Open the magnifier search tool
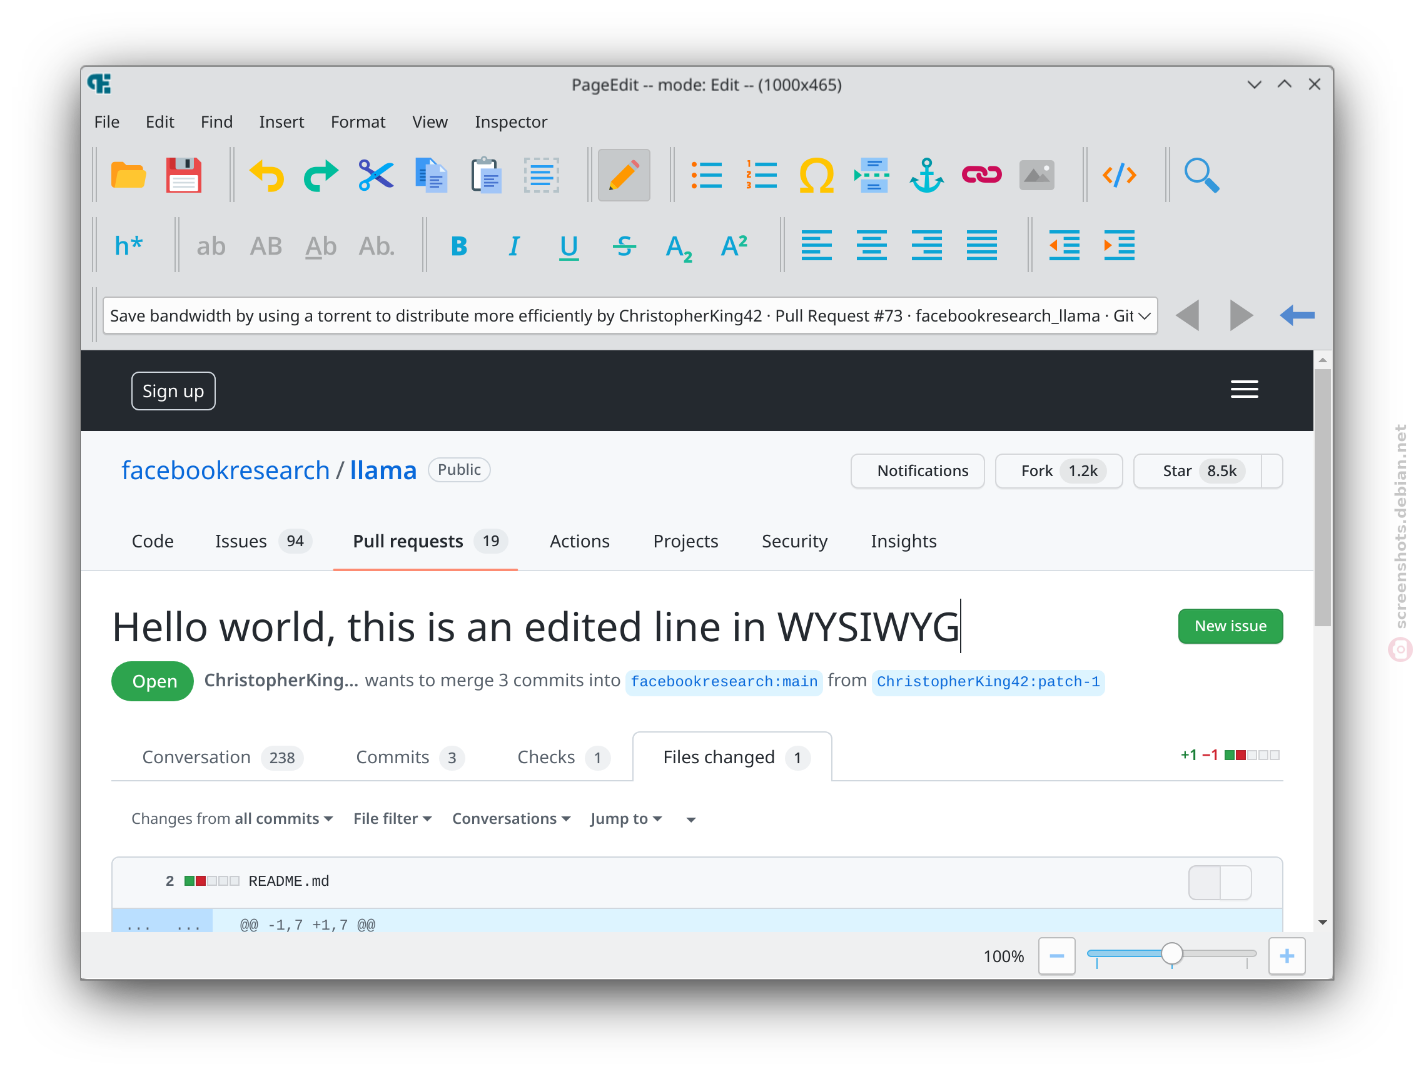 click(x=1201, y=175)
